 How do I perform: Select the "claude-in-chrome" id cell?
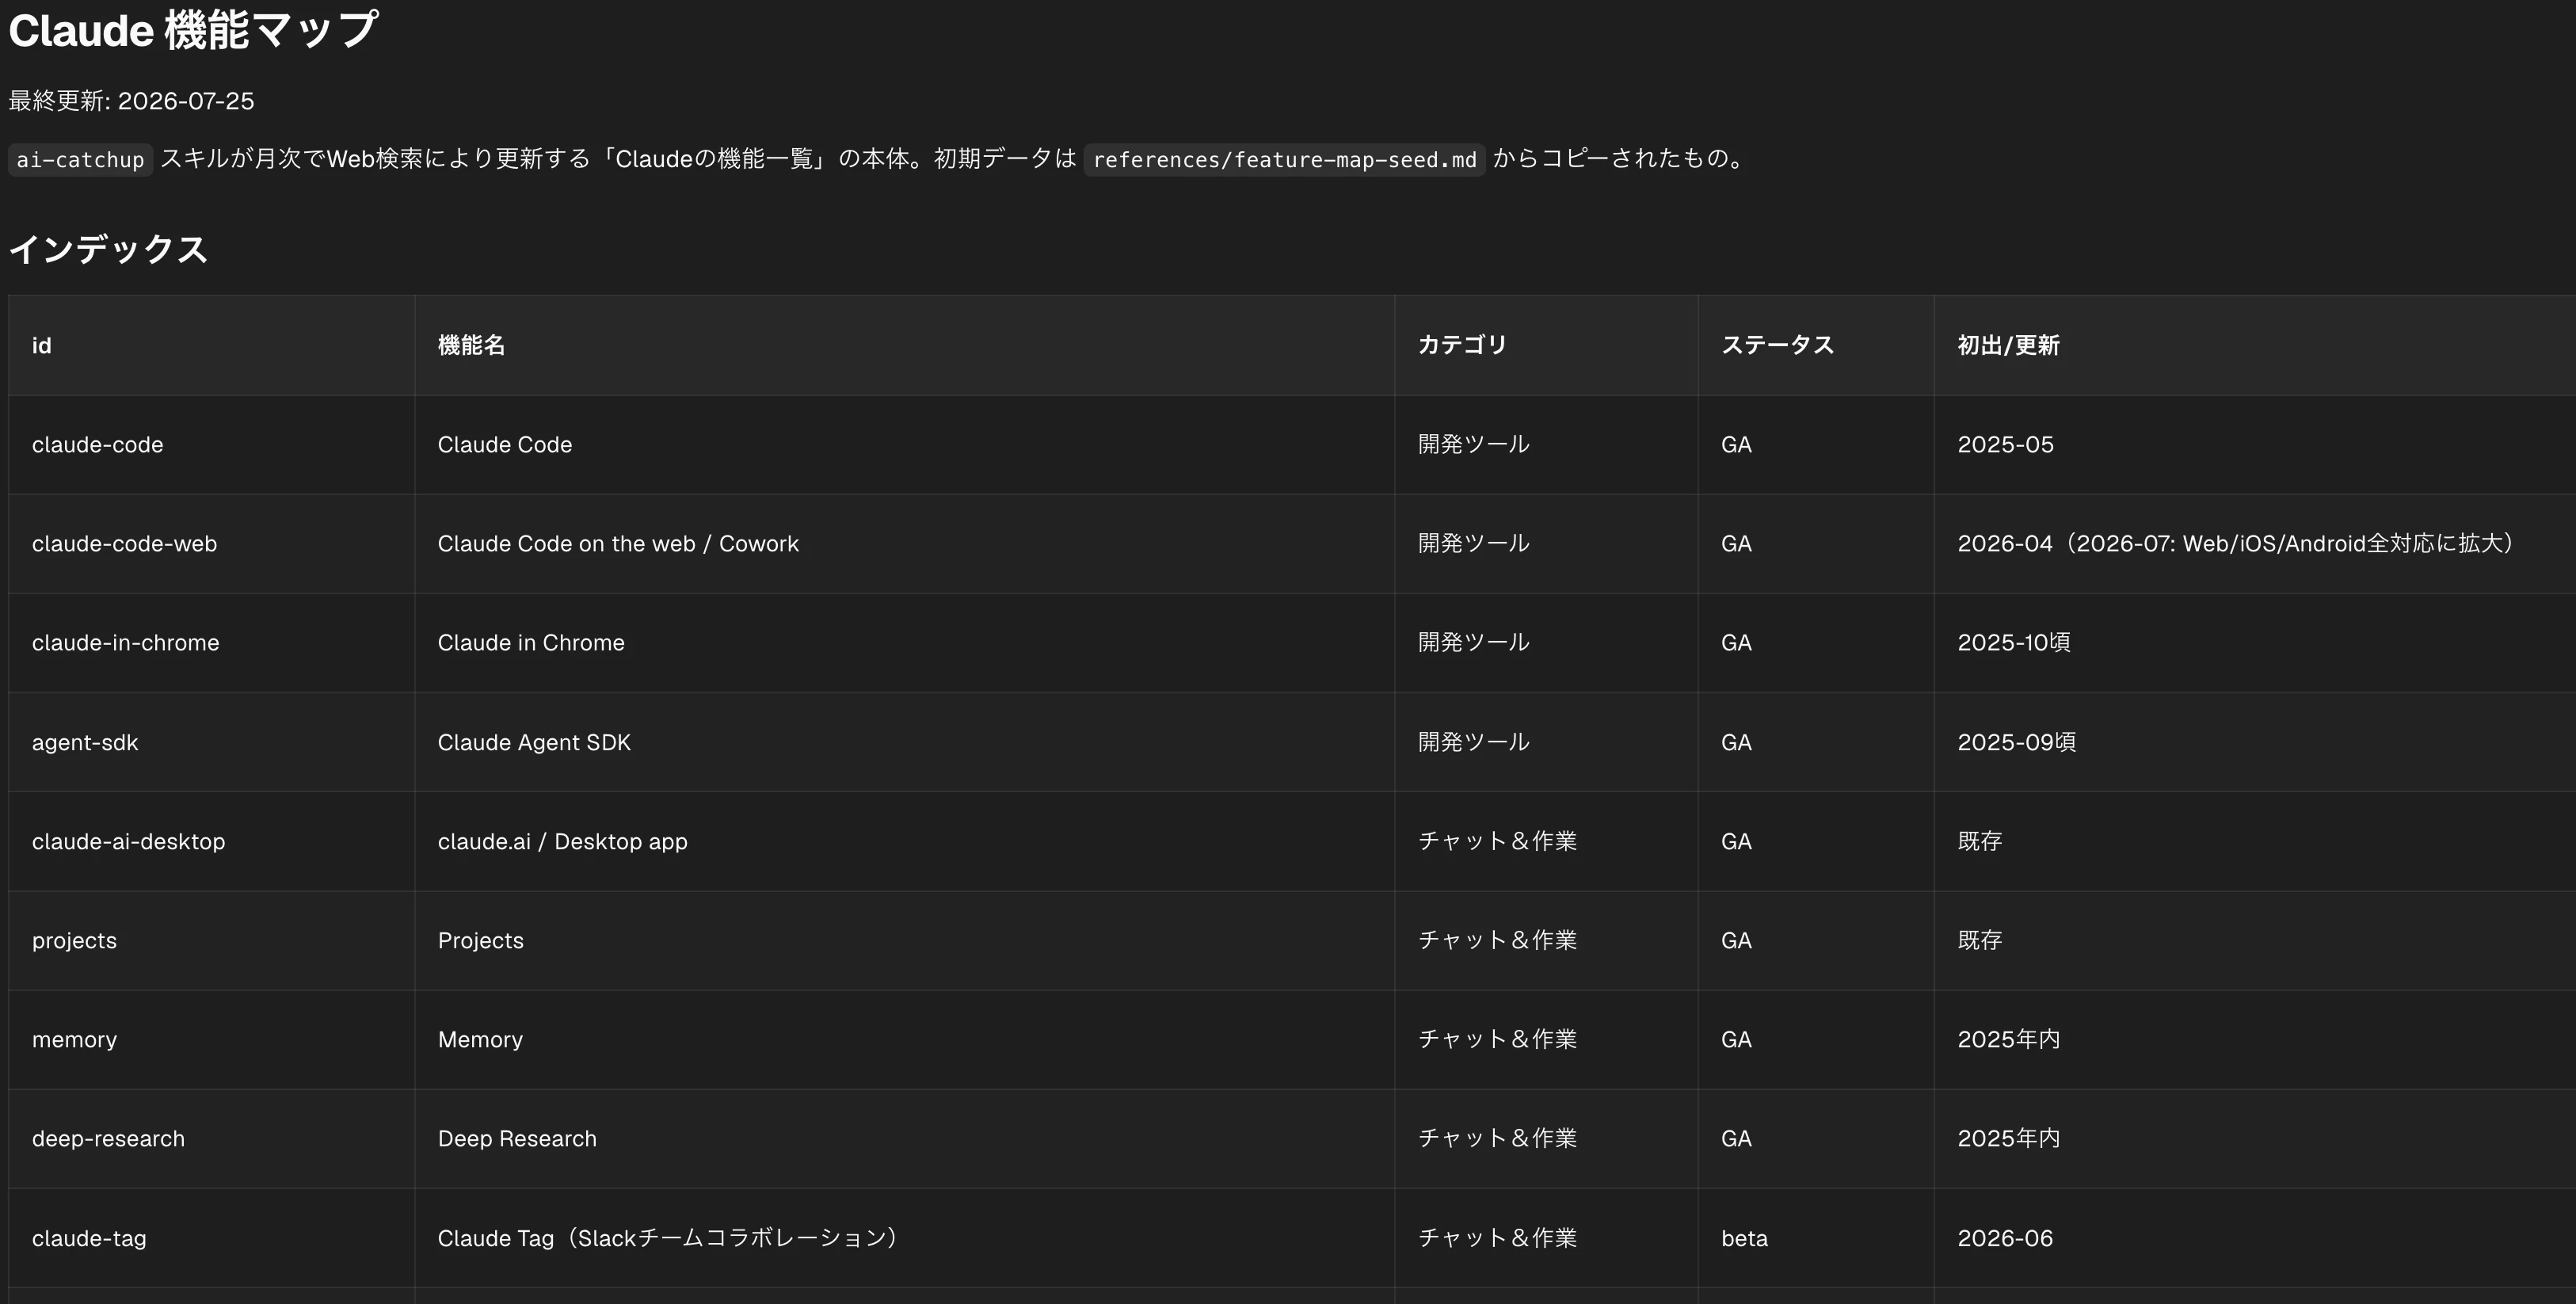coord(125,642)
